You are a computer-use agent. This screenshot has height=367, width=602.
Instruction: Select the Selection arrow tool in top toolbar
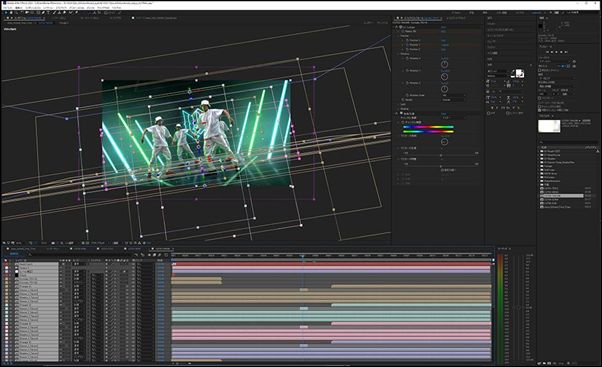tap(6, 13)
